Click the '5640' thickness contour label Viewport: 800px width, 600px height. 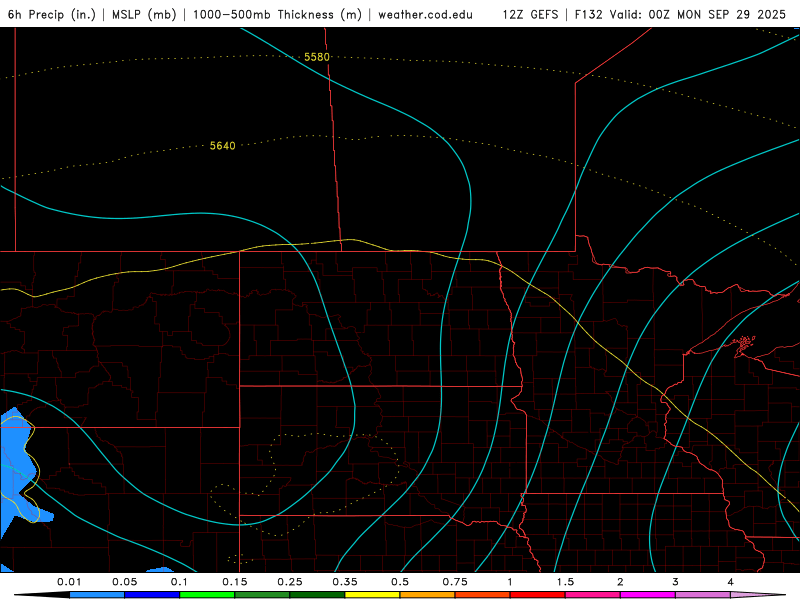coord(222,146)
